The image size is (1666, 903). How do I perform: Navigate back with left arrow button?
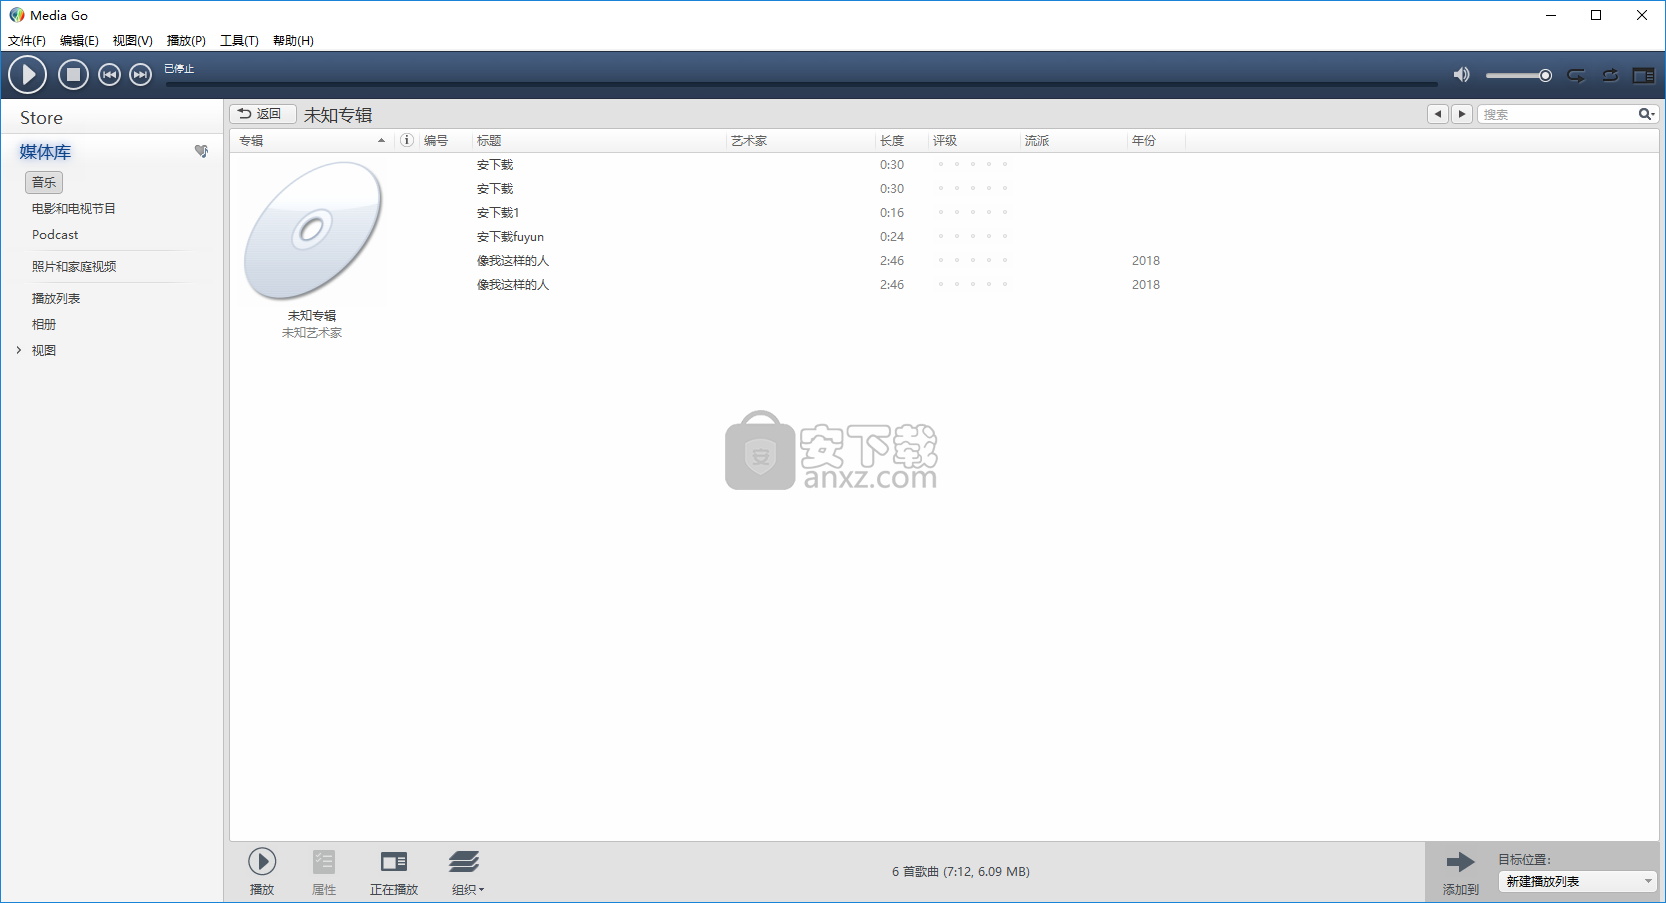(x=1438, y=114)
